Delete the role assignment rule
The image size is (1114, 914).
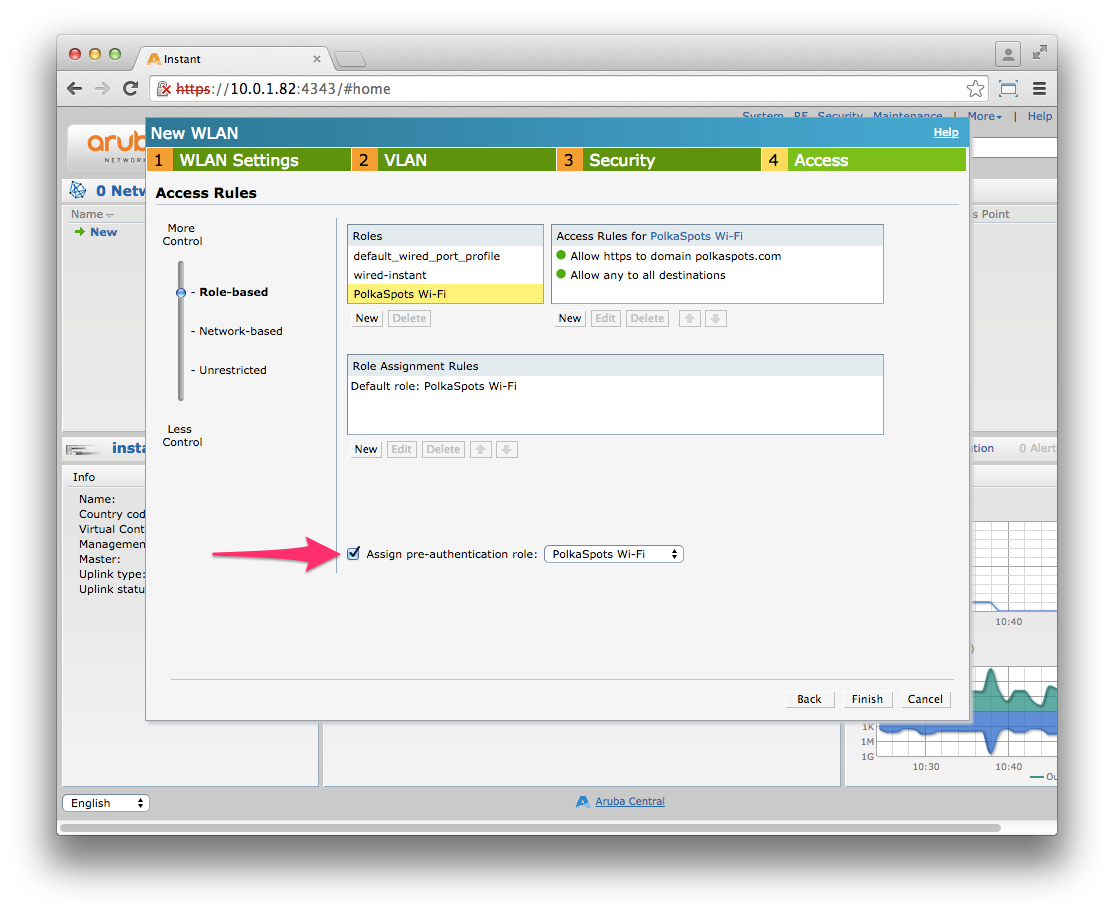[x=443, y=449]
